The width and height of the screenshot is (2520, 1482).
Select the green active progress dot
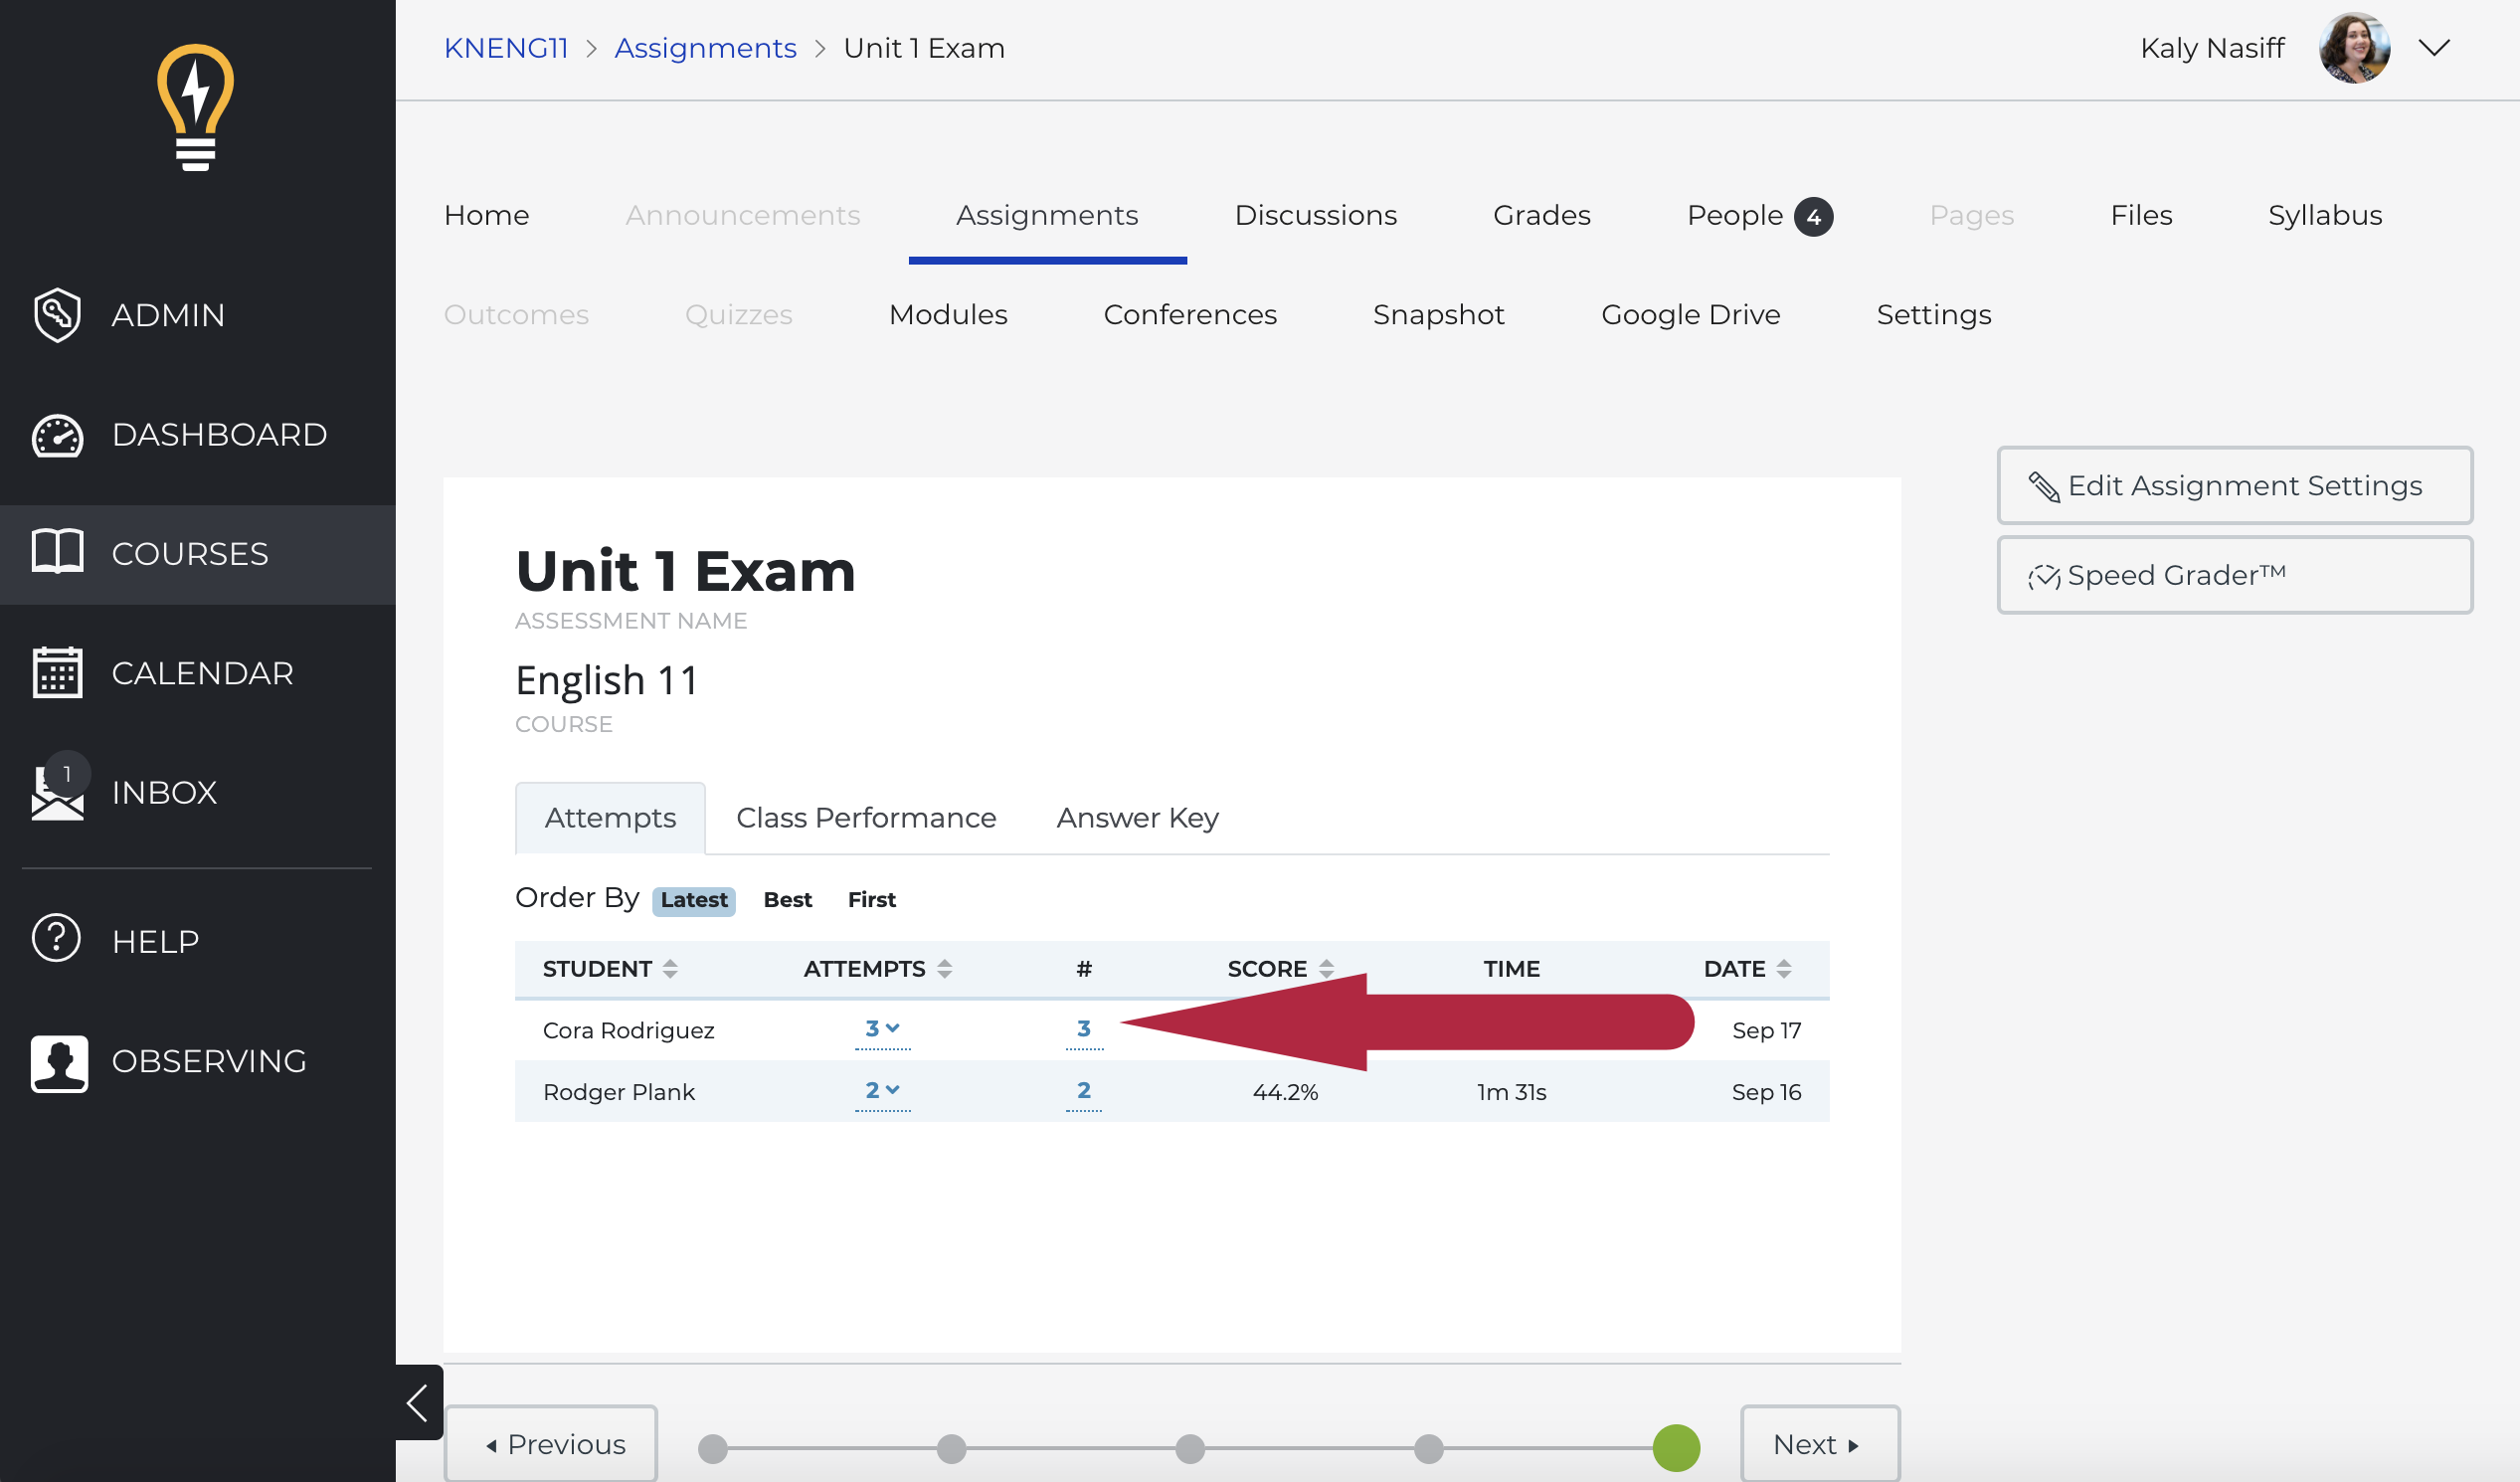tap(1677, 1449)
